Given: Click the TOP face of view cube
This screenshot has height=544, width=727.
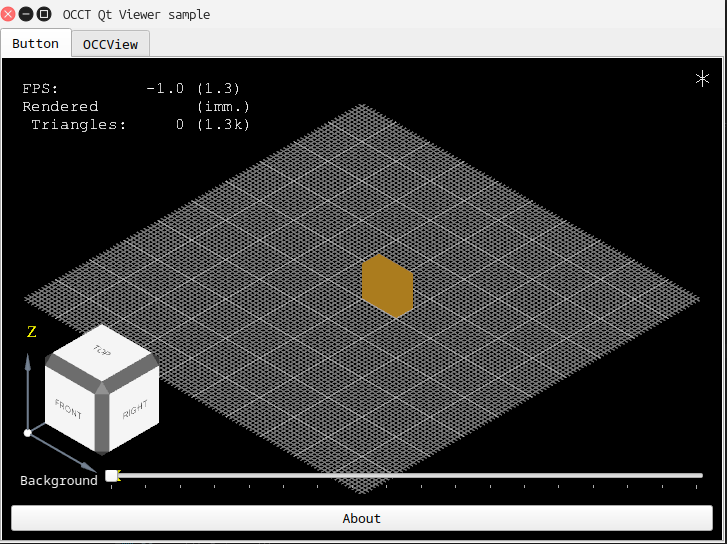Looking at the screenshot, I should [101, 351].
